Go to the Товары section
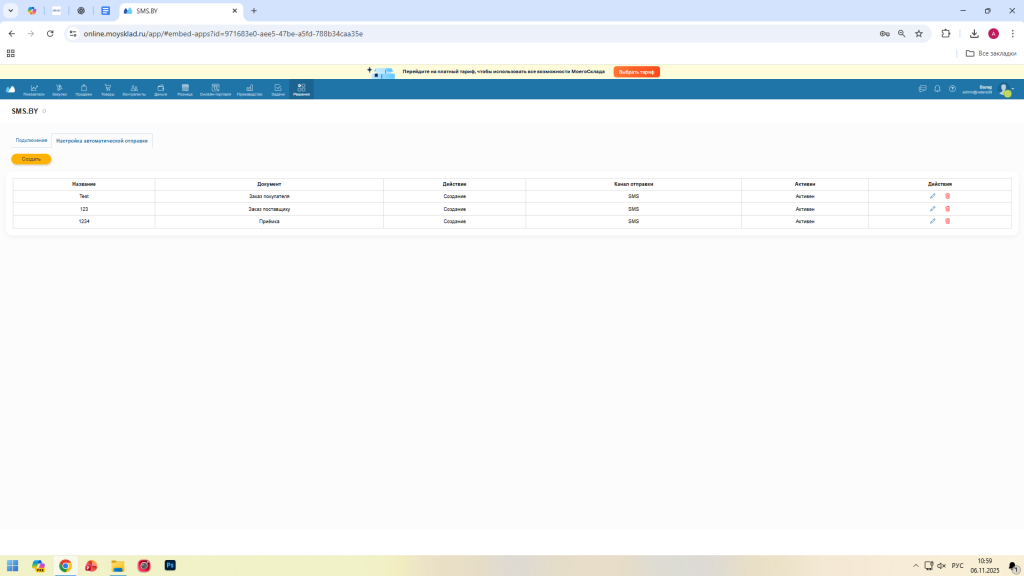Screen dimensions: 1024x576 pyautogui.click(x=108, y=90)
